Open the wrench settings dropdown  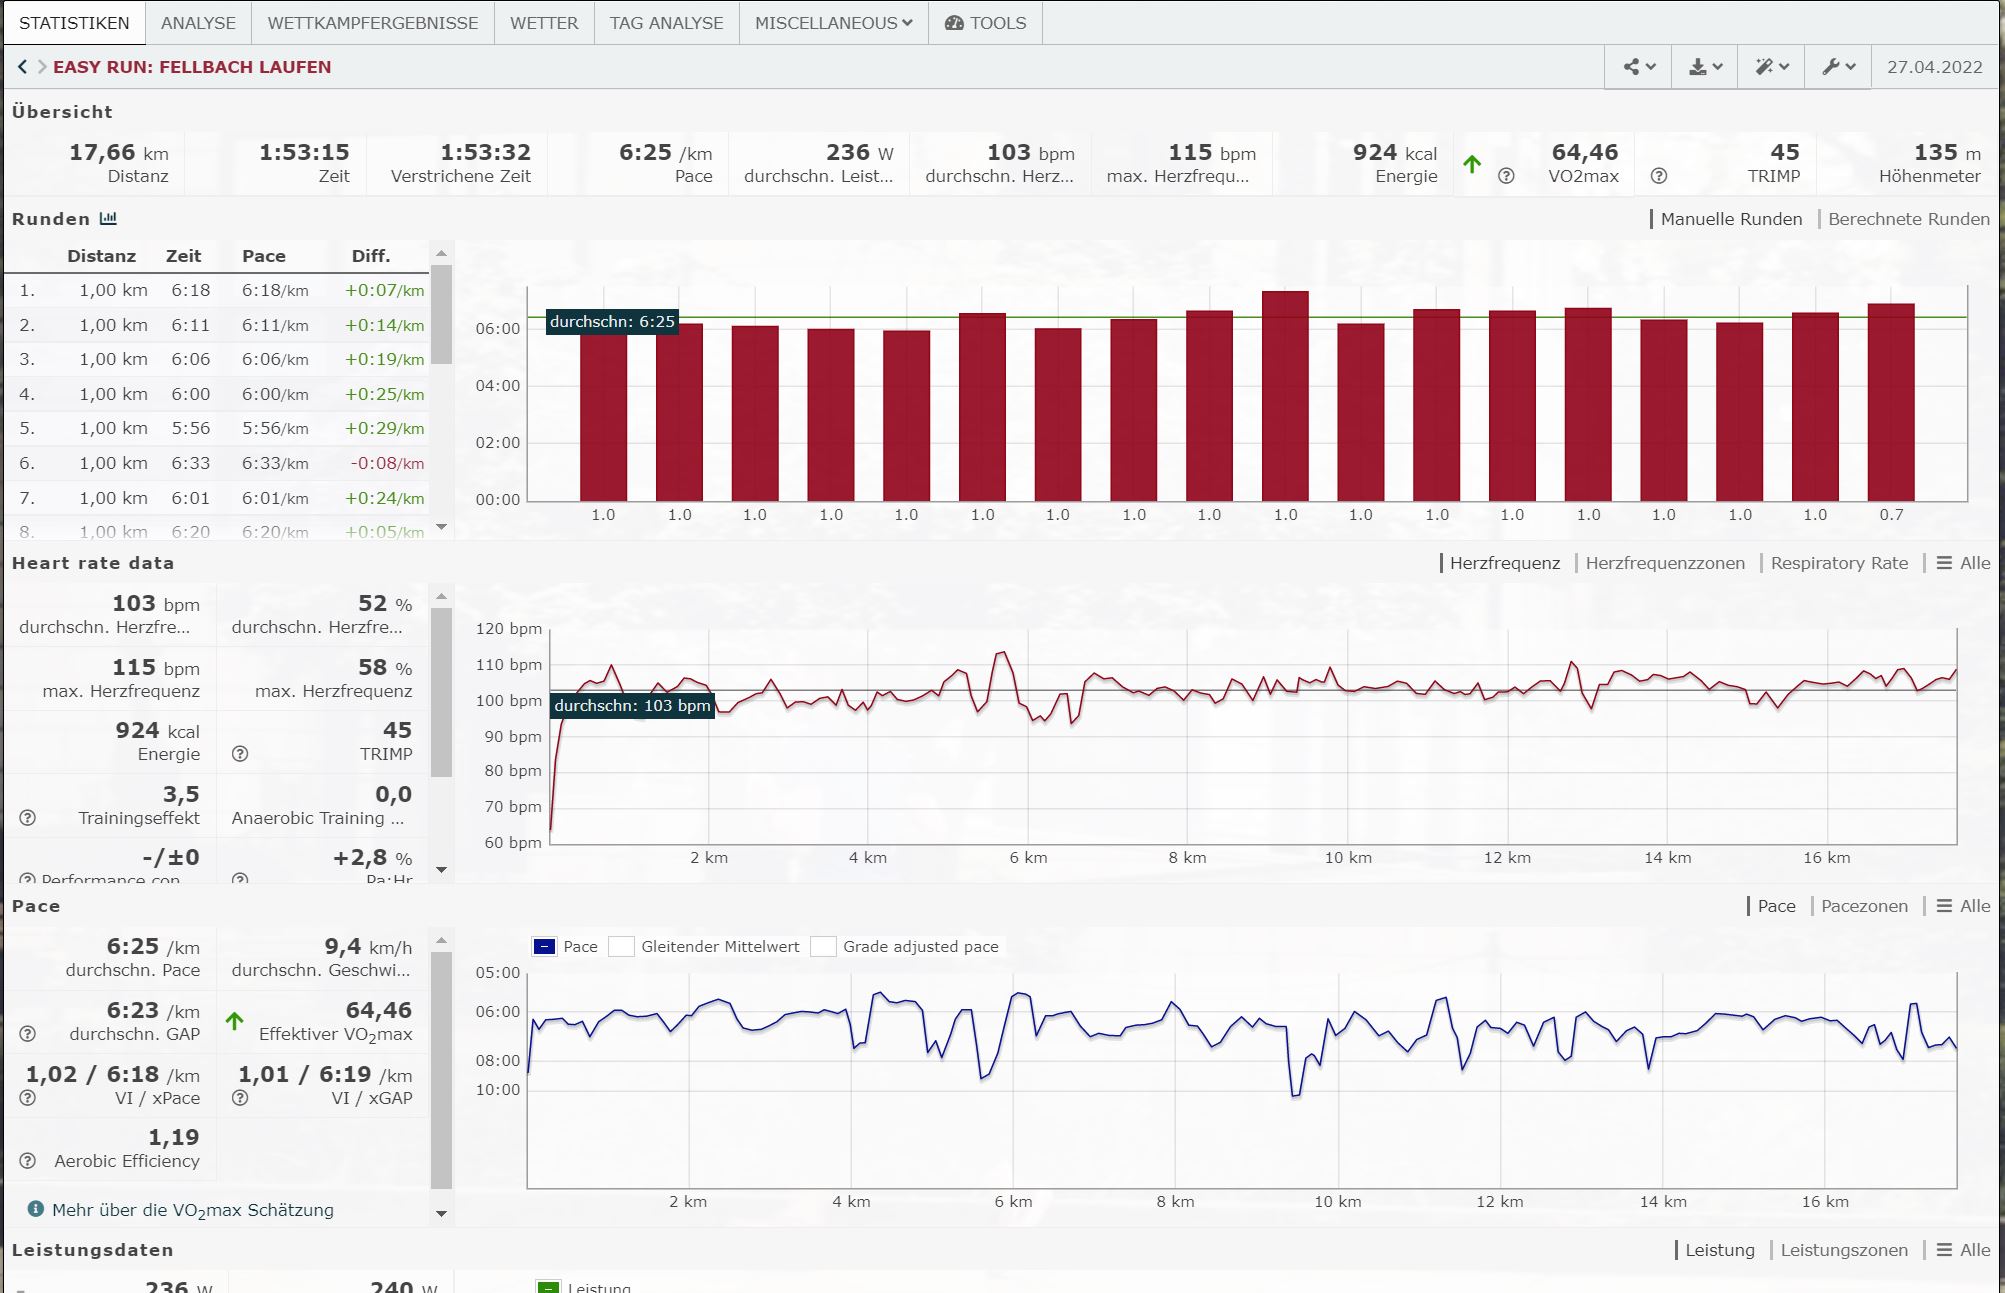pos(1838,67)
